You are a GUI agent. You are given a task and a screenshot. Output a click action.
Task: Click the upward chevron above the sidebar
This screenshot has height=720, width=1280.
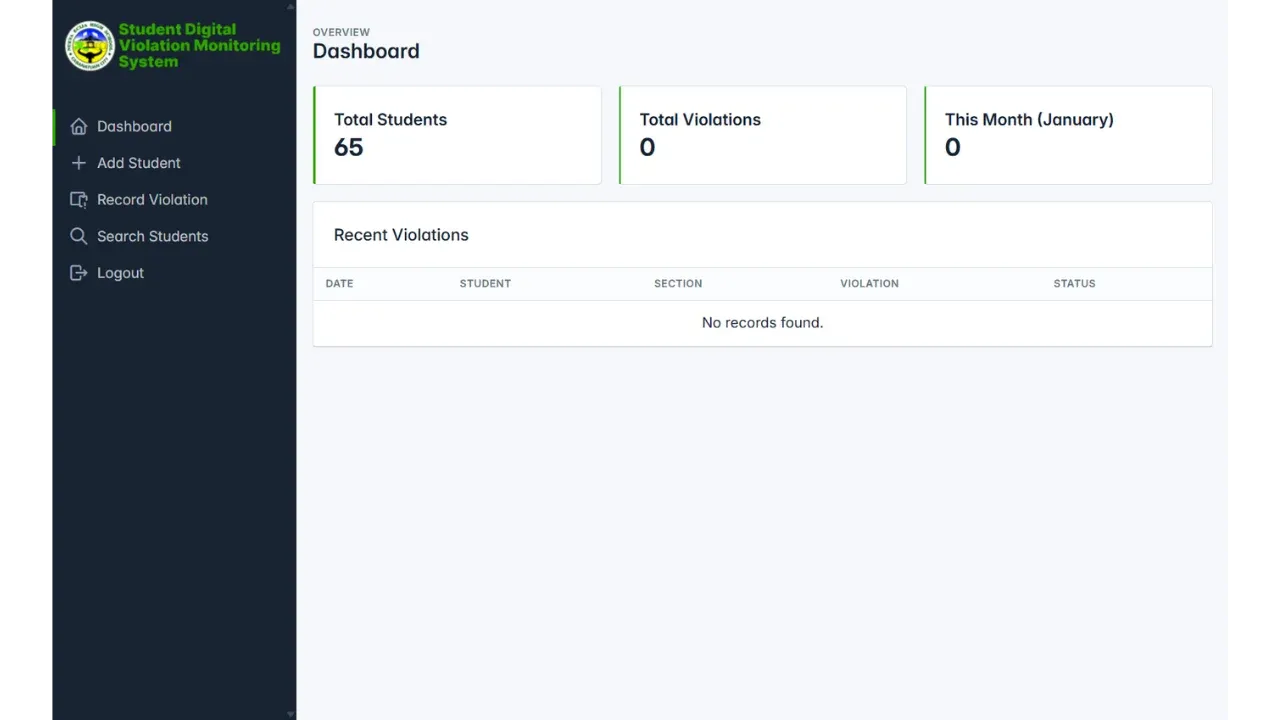pos(290,9)
